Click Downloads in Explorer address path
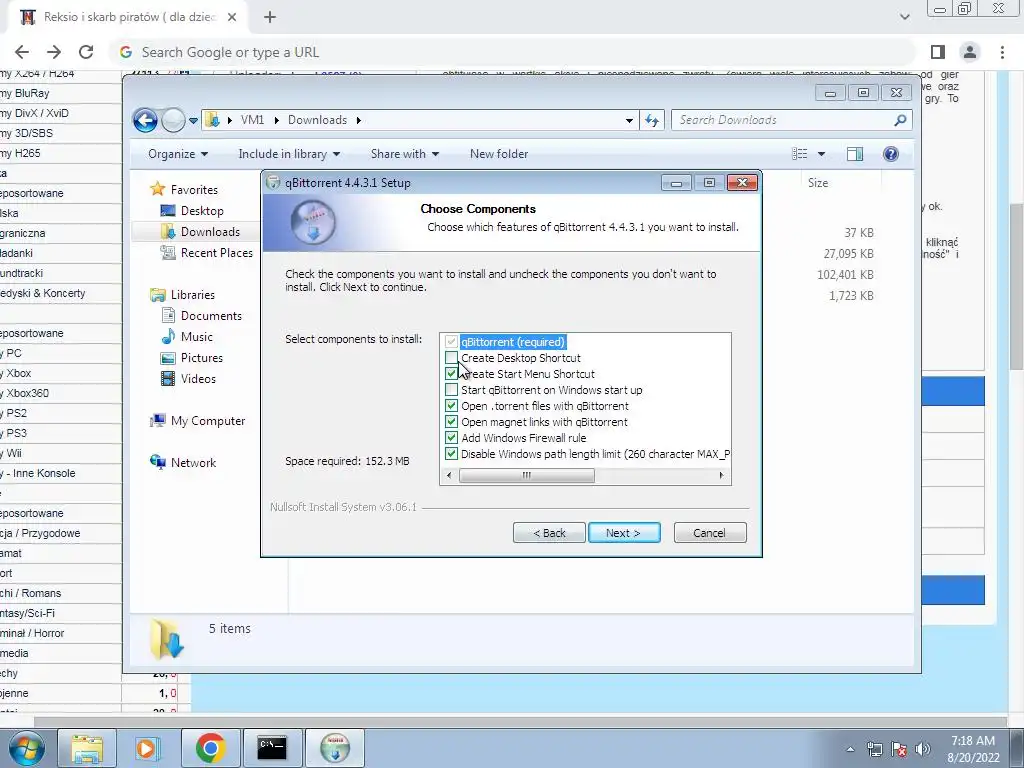The width and height of the screenshot is (1024, 768). pyautogui.click(x=317, y=120)
